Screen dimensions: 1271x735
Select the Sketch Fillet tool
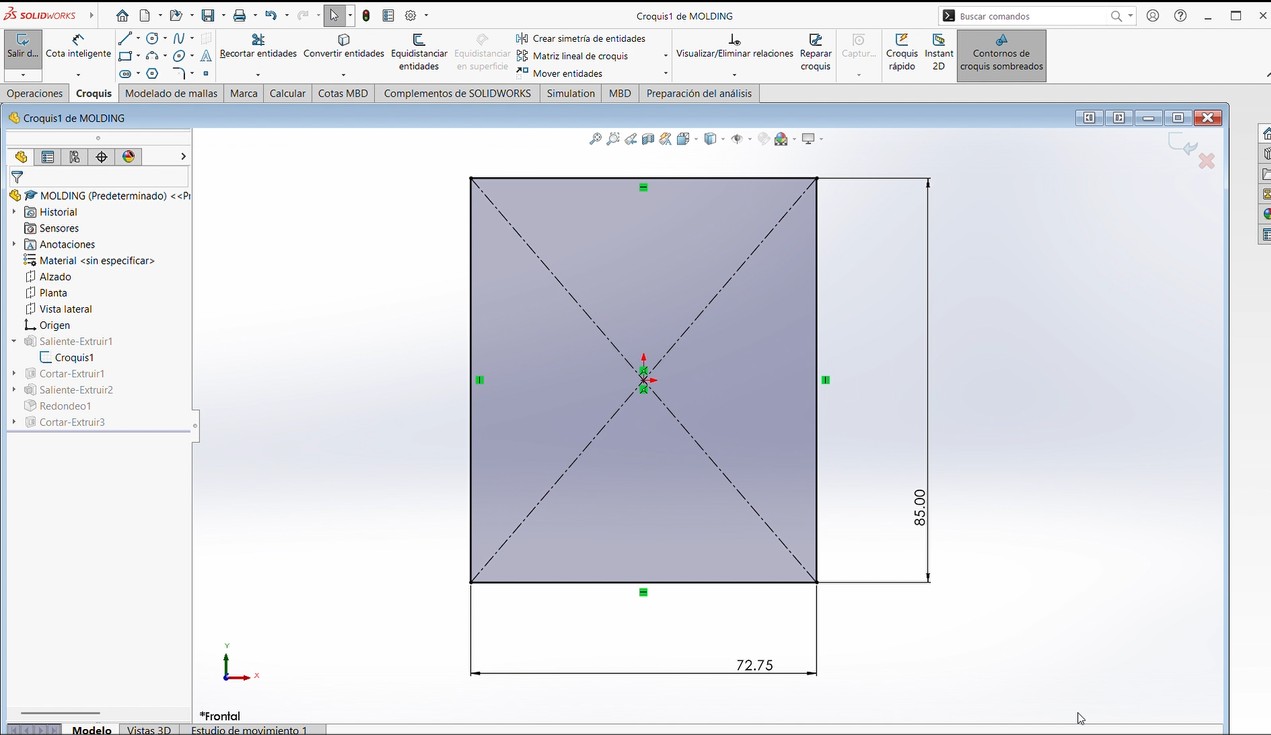tap(179, 74)
